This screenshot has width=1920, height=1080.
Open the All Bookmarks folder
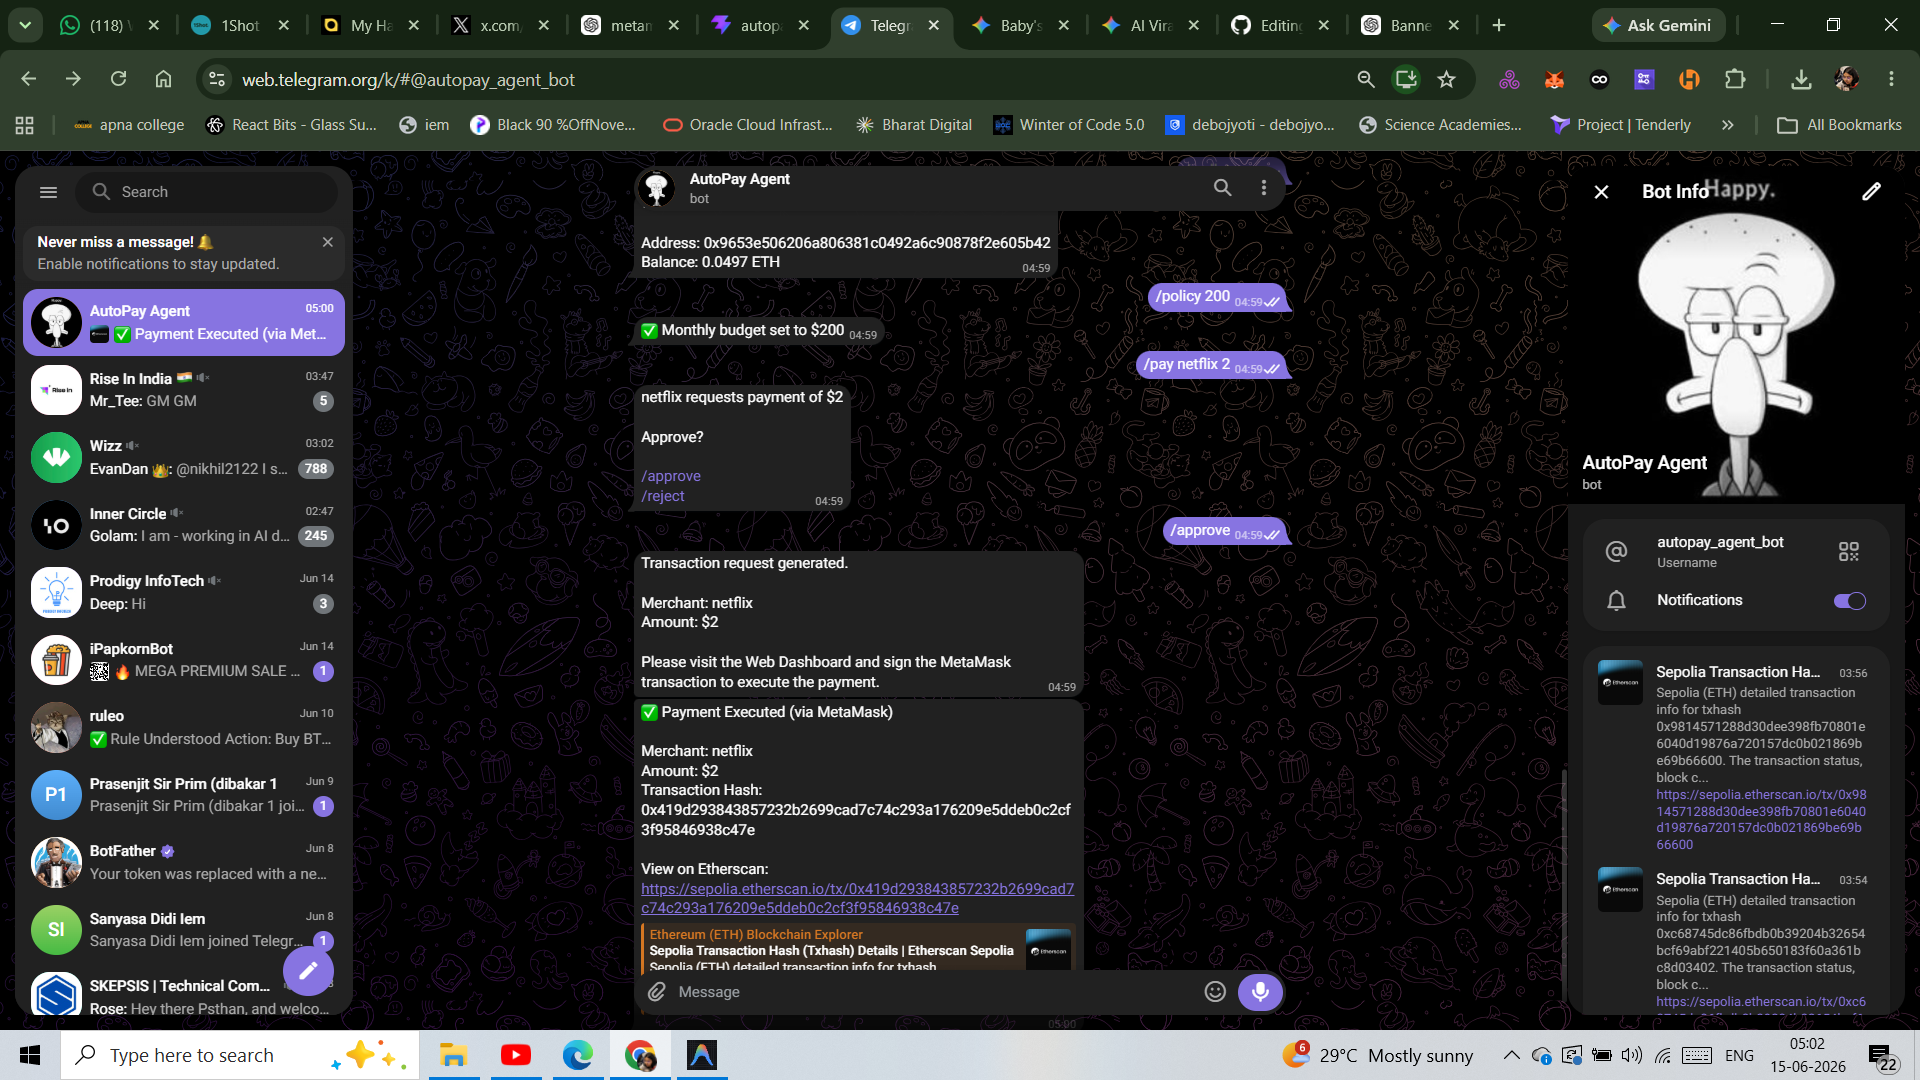tap(1839, 125)
